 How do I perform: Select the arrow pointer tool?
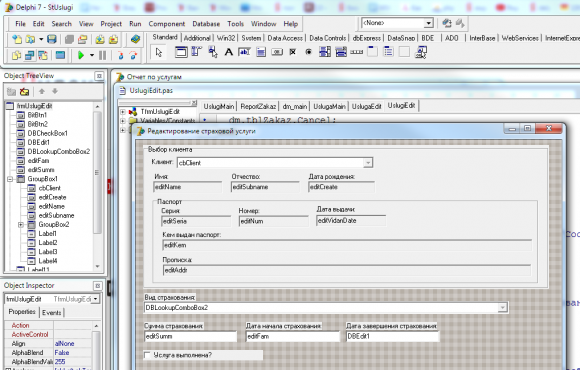click(x=159, y=52)
